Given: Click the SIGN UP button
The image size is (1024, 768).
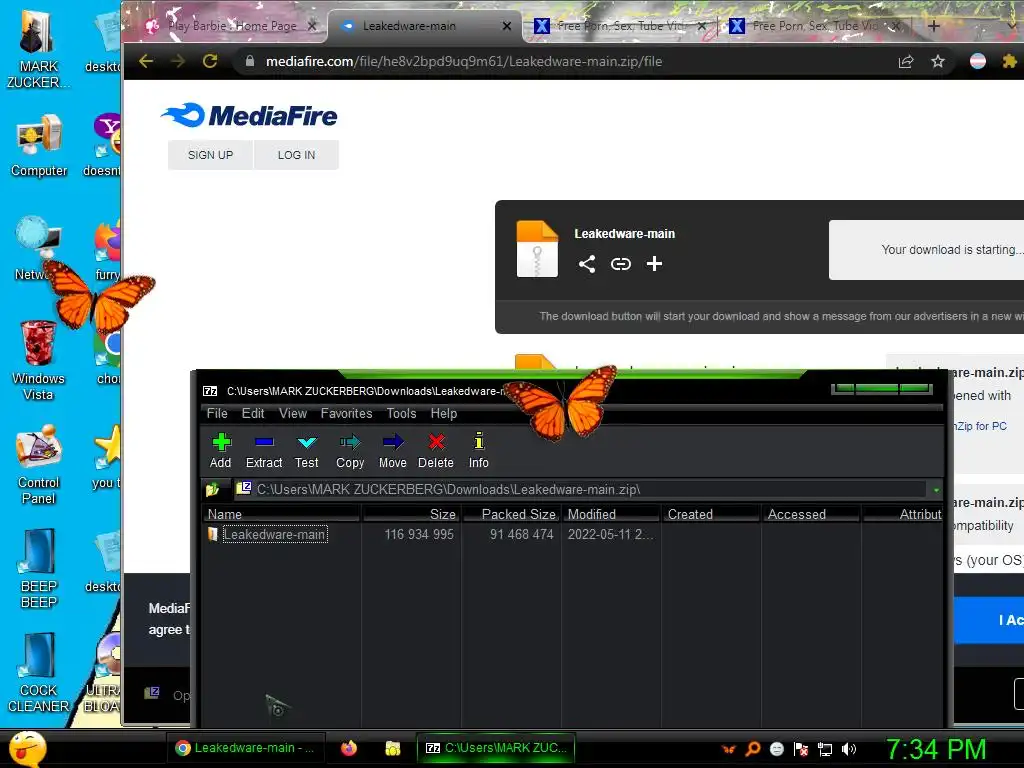Looking at the screenshot, I should click(210, 155).
